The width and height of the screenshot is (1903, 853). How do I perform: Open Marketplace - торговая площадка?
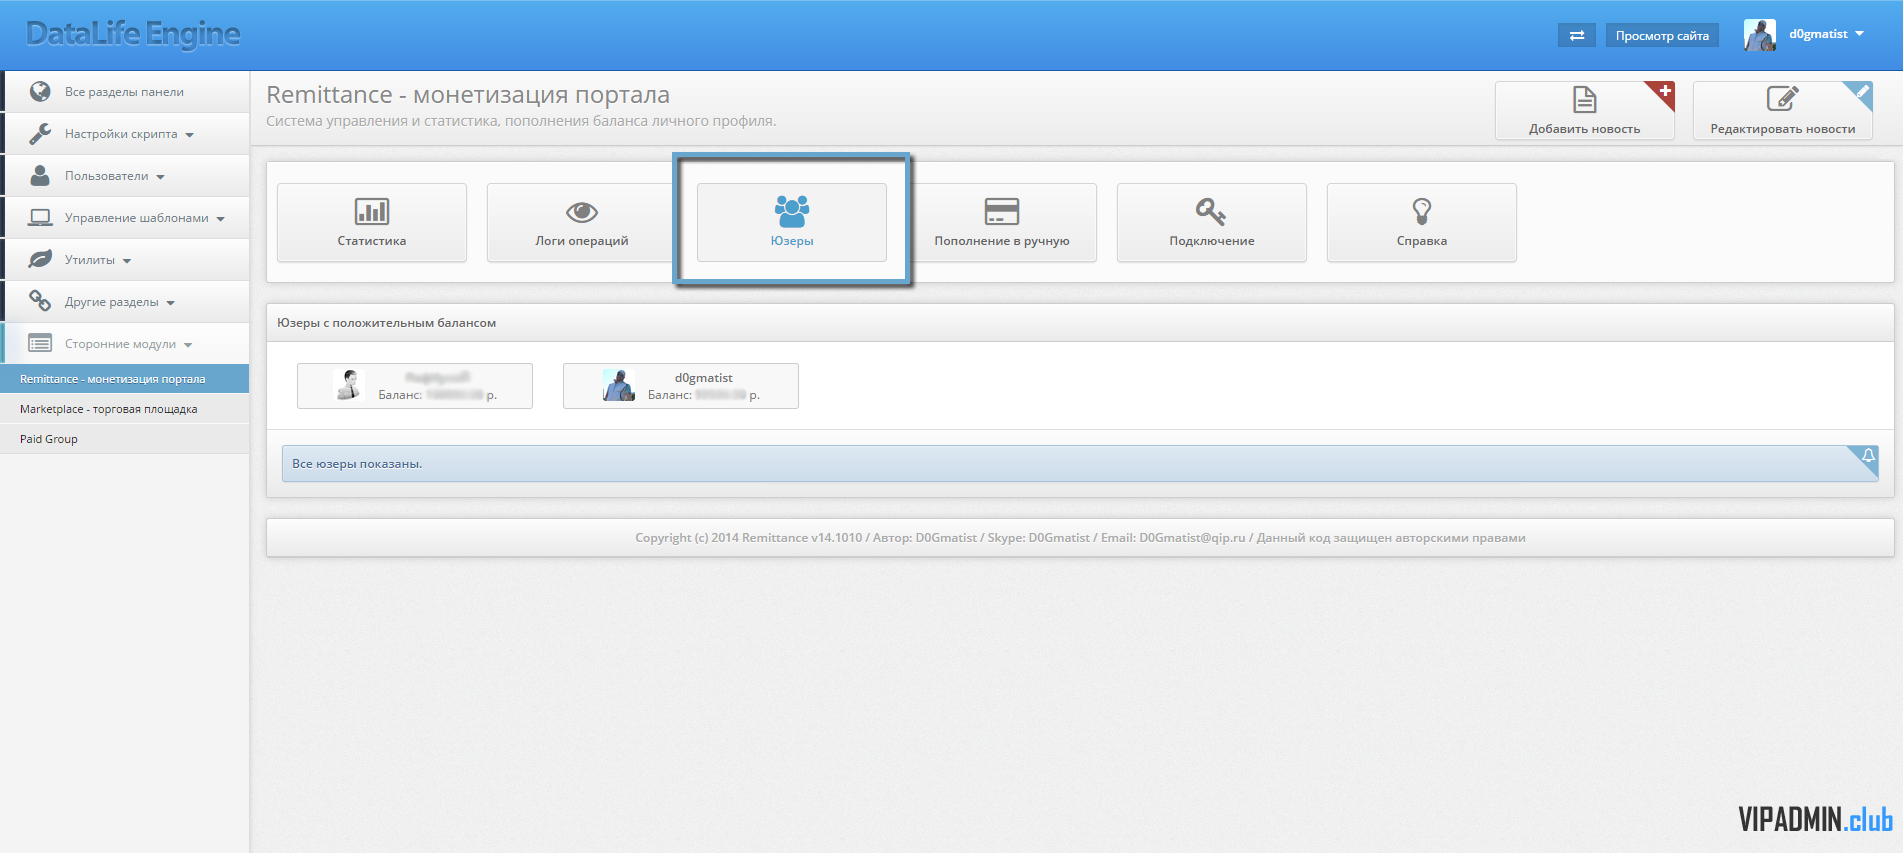[x=124, y=409]
